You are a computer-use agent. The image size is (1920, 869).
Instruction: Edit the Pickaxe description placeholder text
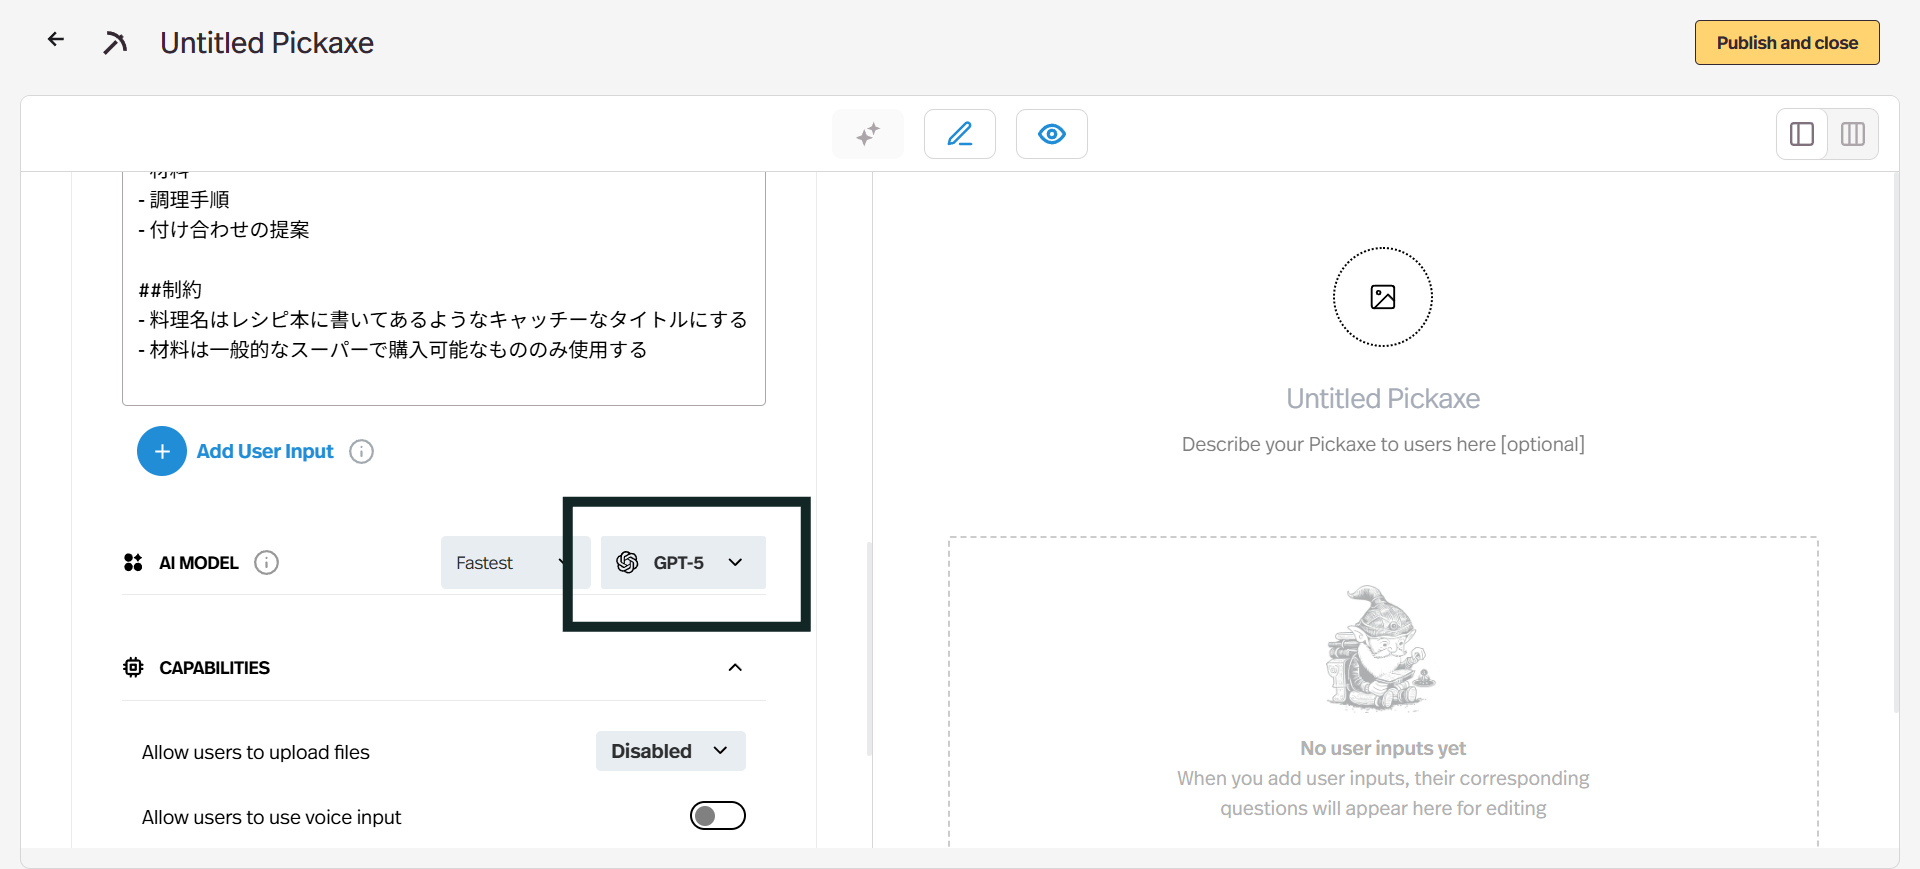click(1382, 444)
